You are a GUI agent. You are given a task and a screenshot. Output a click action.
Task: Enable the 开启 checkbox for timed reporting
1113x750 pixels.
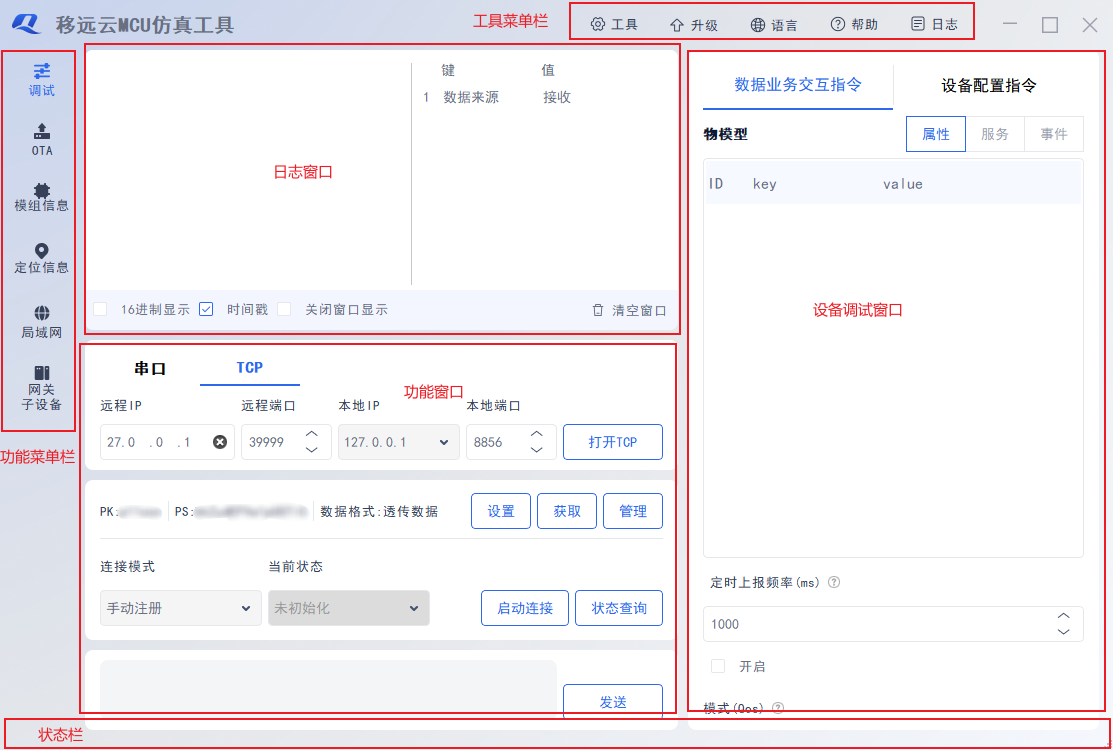coord(718,666)
